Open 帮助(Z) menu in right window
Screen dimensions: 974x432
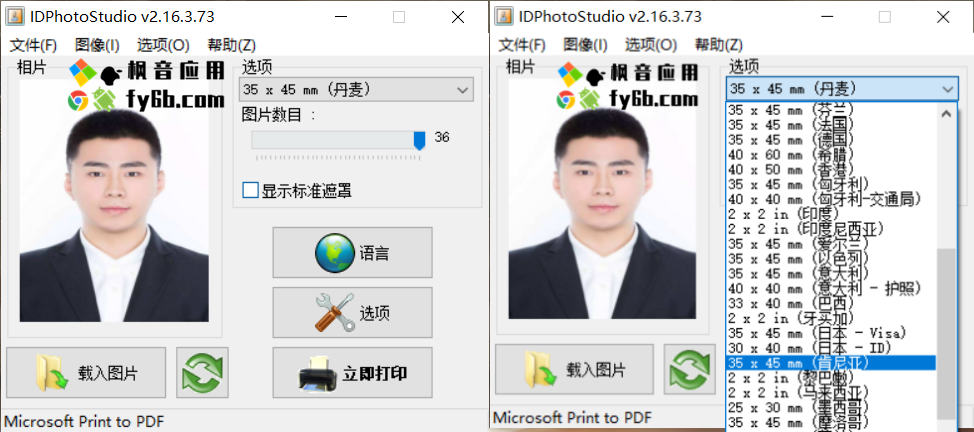pos(719,45)
